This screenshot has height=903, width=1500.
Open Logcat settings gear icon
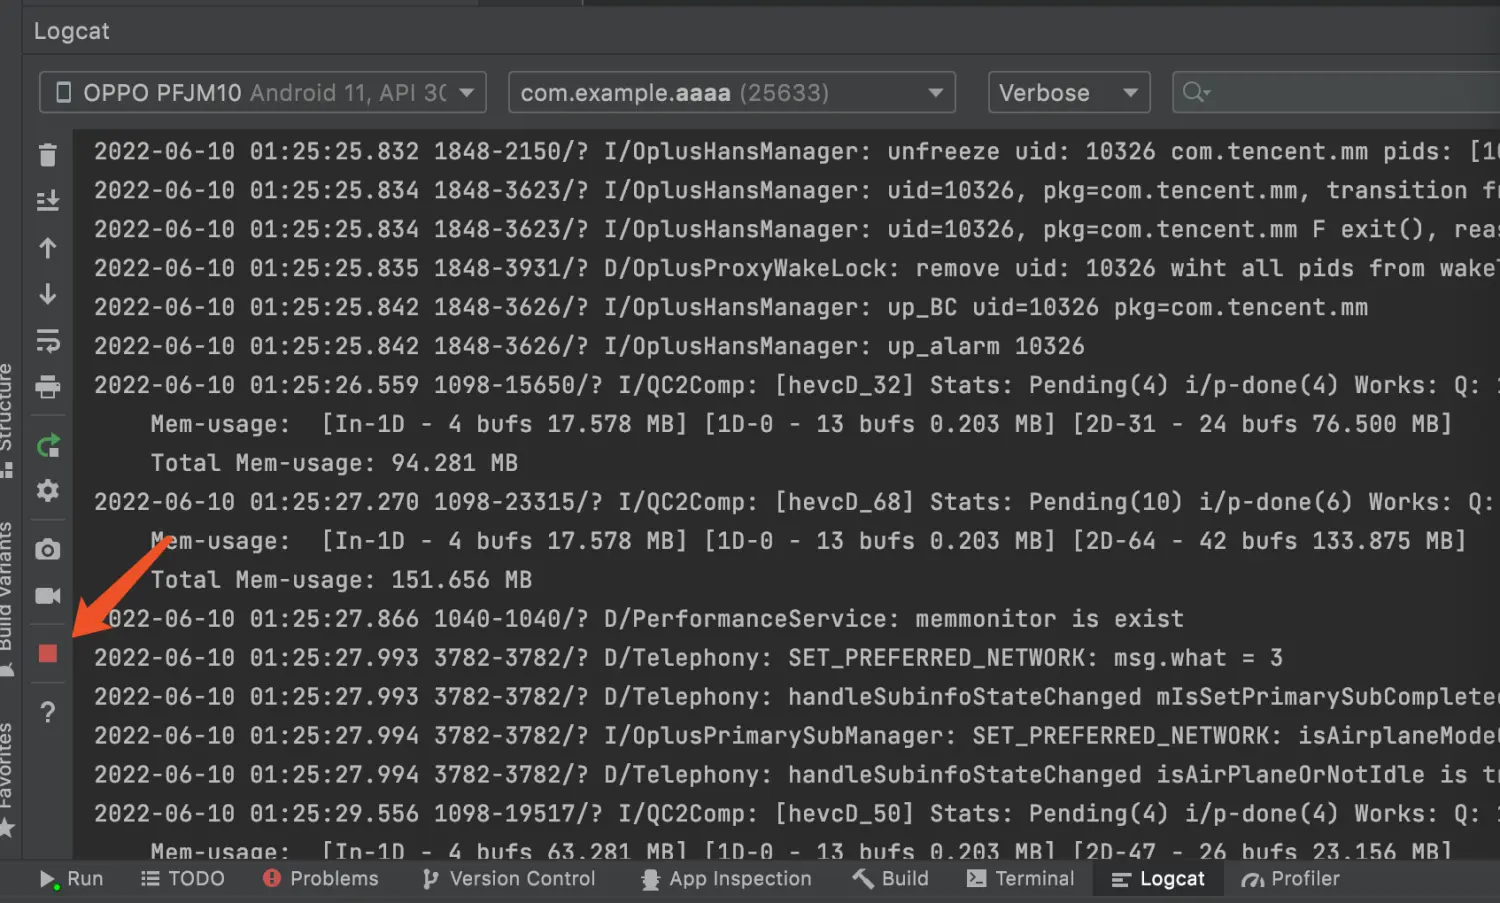coord(47,491)
